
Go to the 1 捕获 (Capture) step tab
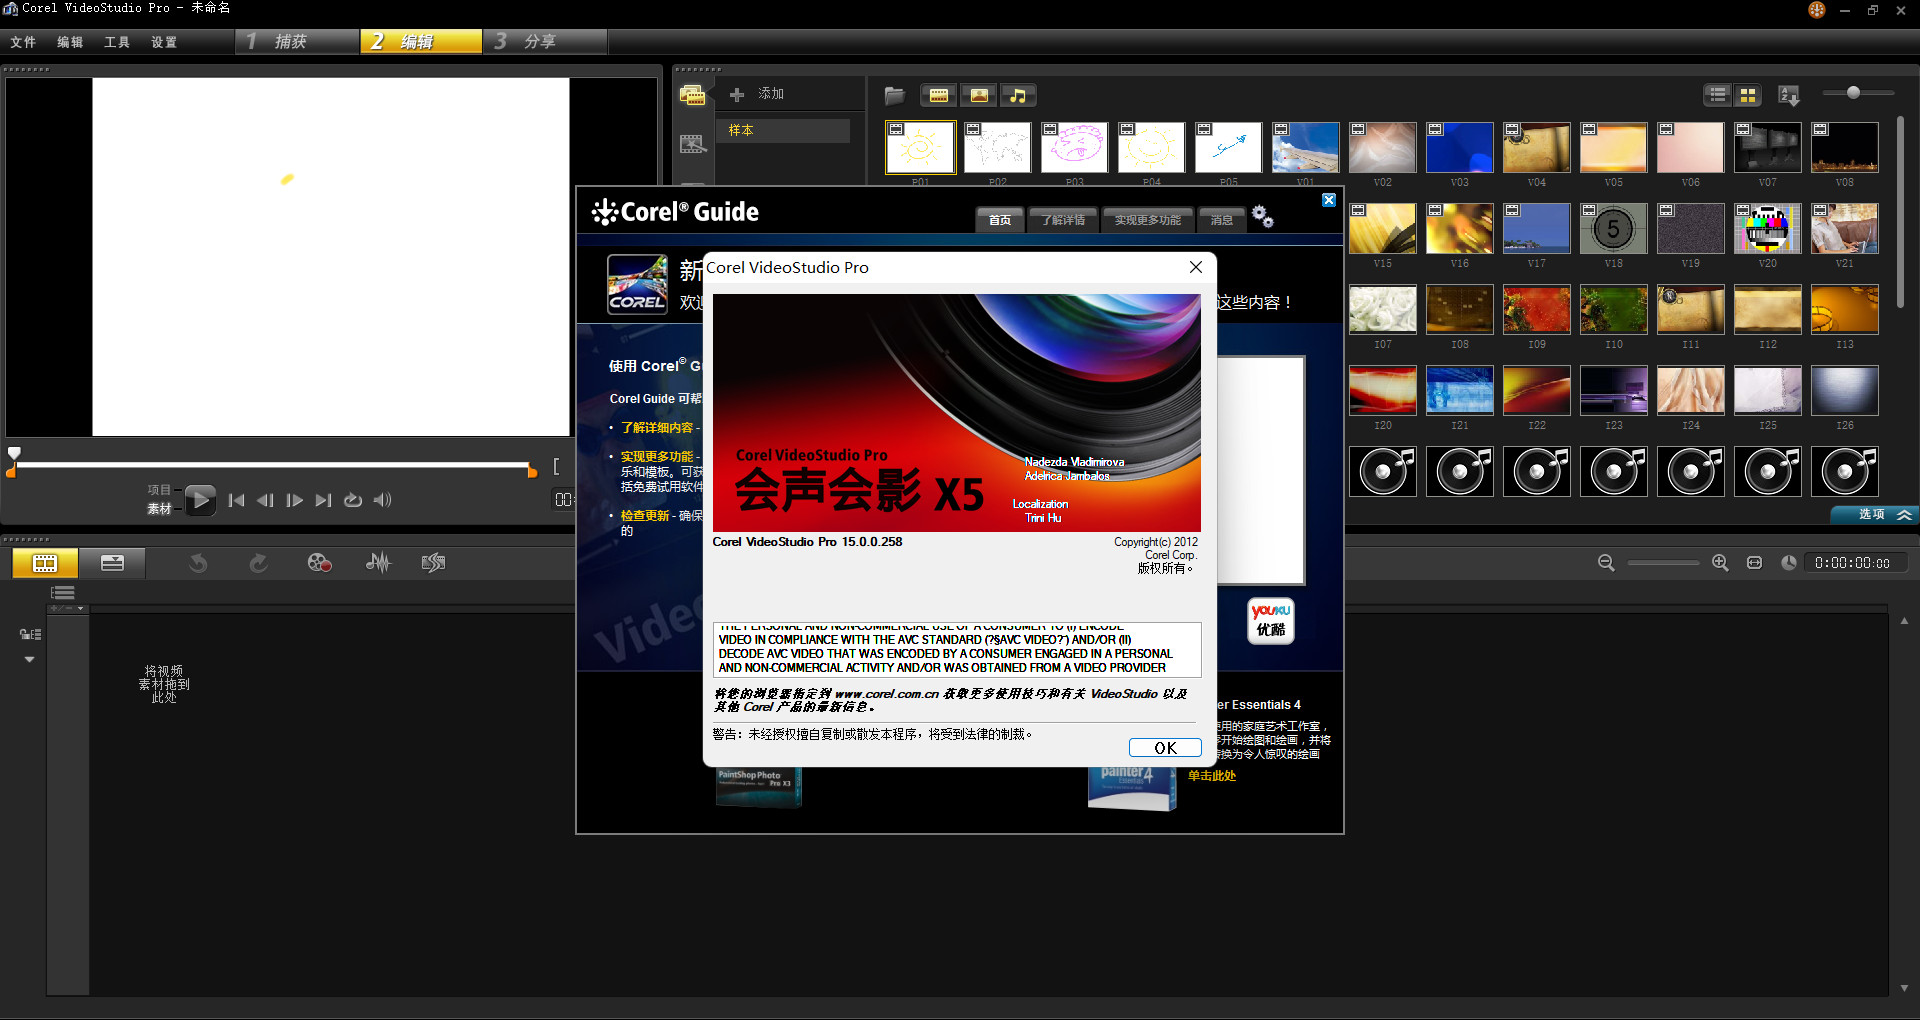(x=298, y=41)
